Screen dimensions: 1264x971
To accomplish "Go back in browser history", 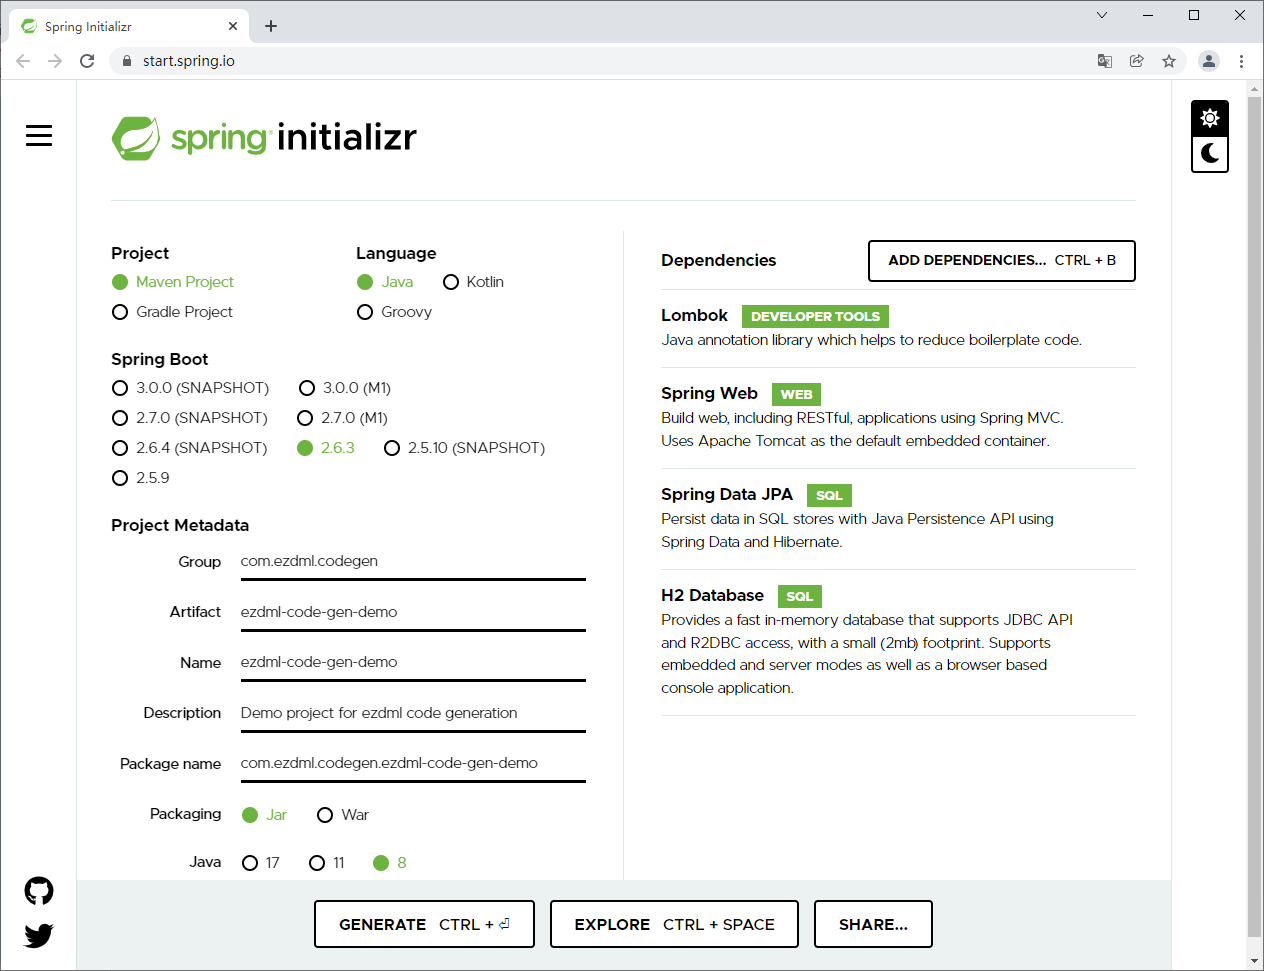I will pos(23,61).
